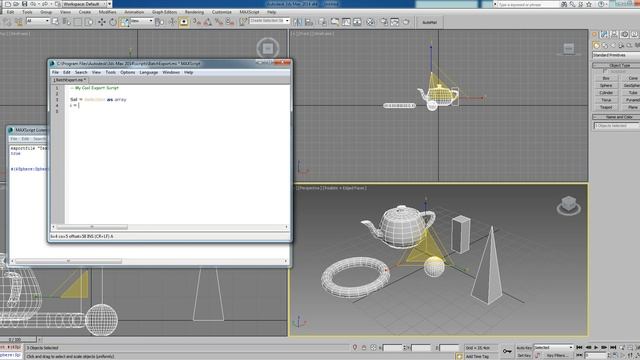640x360 pixels.
Task: Open the Motion command panel tab
Action: (624, 35)
